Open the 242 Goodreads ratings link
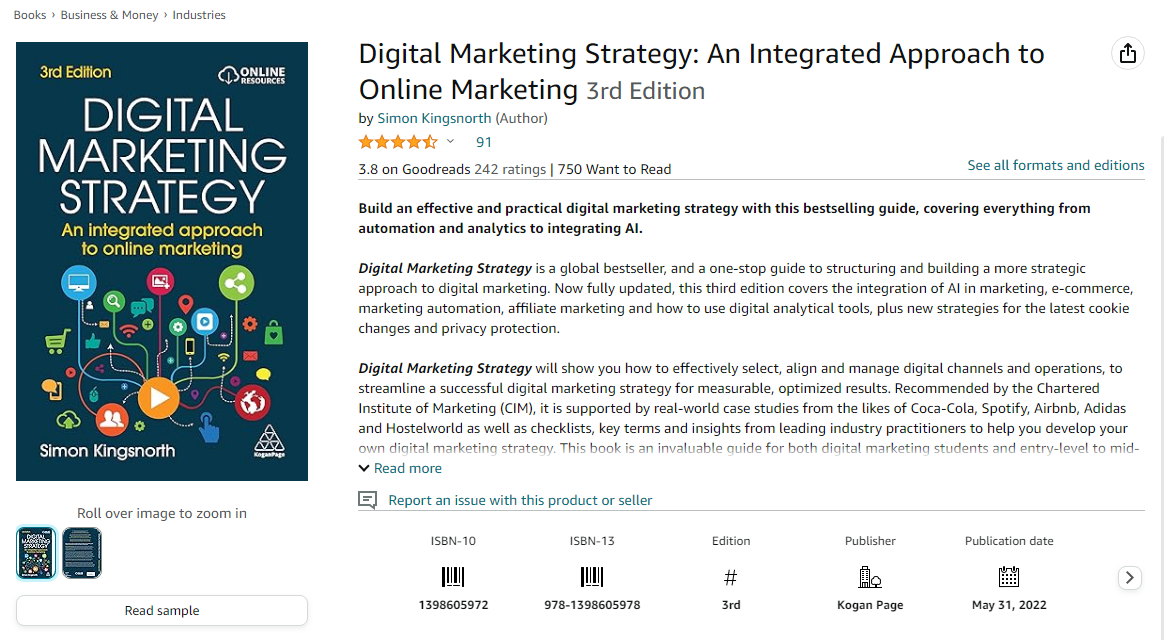The height and width of the screenshot is (640, 1164). point(509,169)
